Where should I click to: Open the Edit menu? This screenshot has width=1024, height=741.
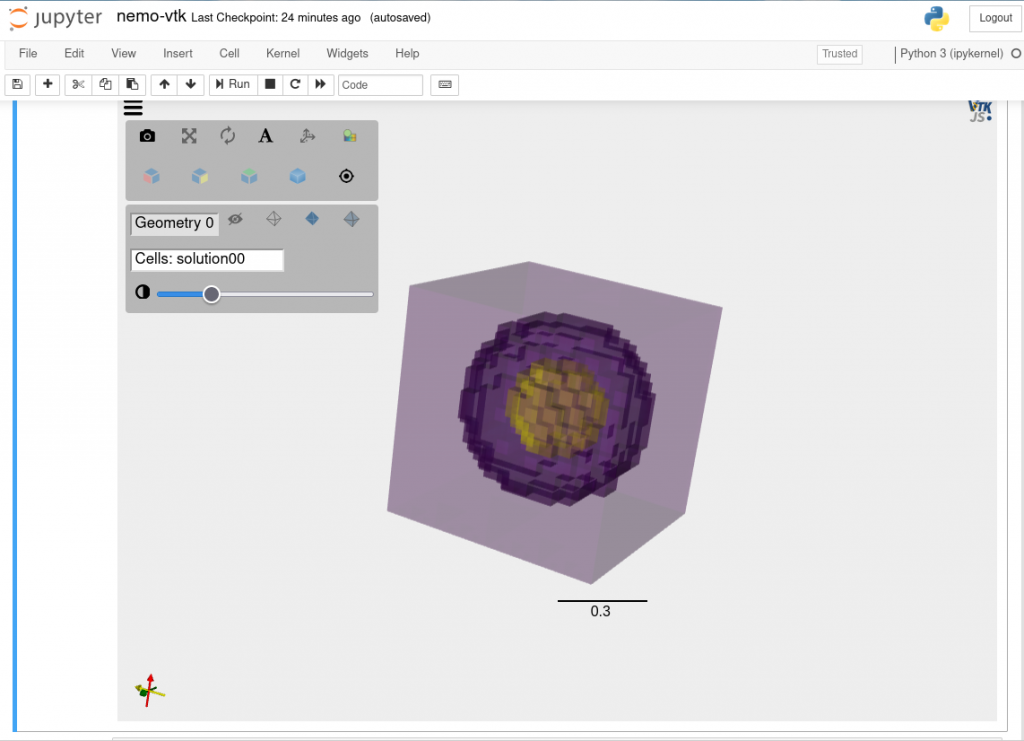point(74,54)
